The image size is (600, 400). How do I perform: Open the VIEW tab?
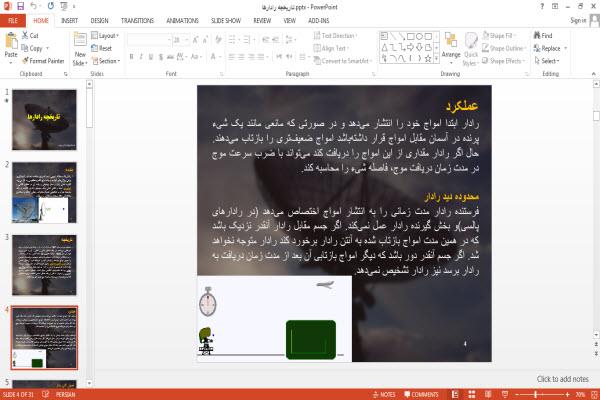coord(289,21)
